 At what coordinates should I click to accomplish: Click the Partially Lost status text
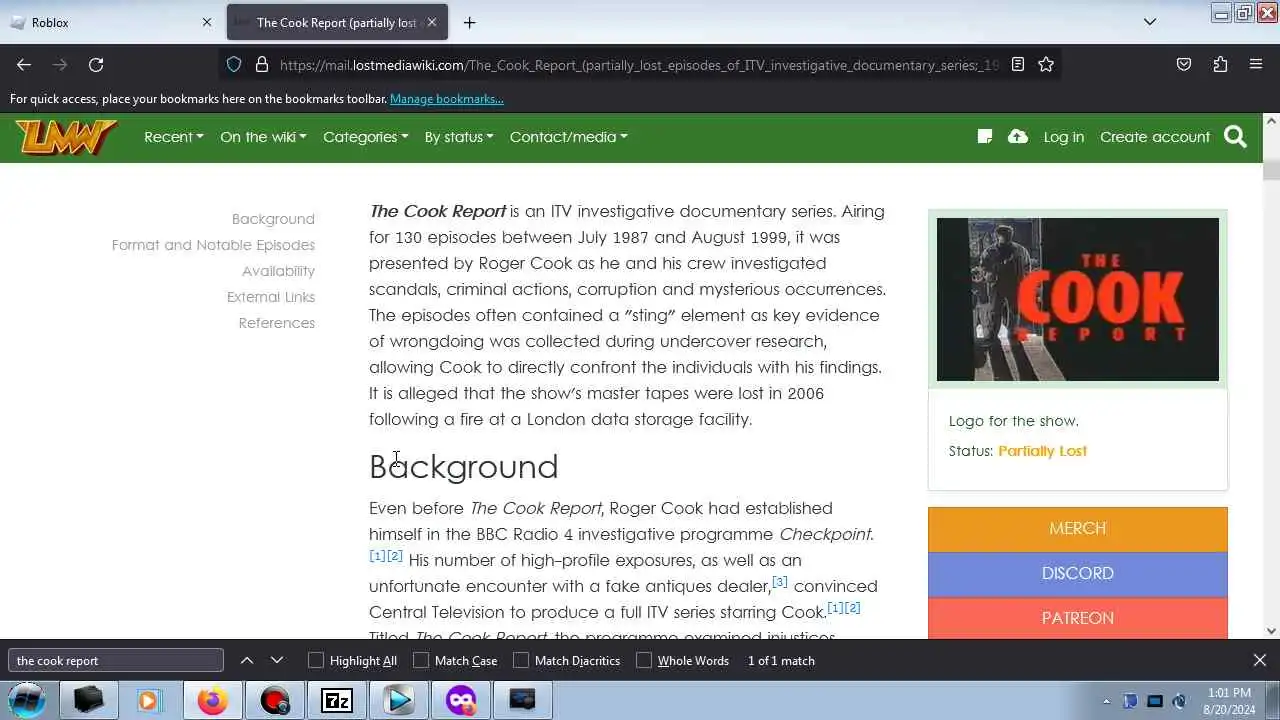1042,451
